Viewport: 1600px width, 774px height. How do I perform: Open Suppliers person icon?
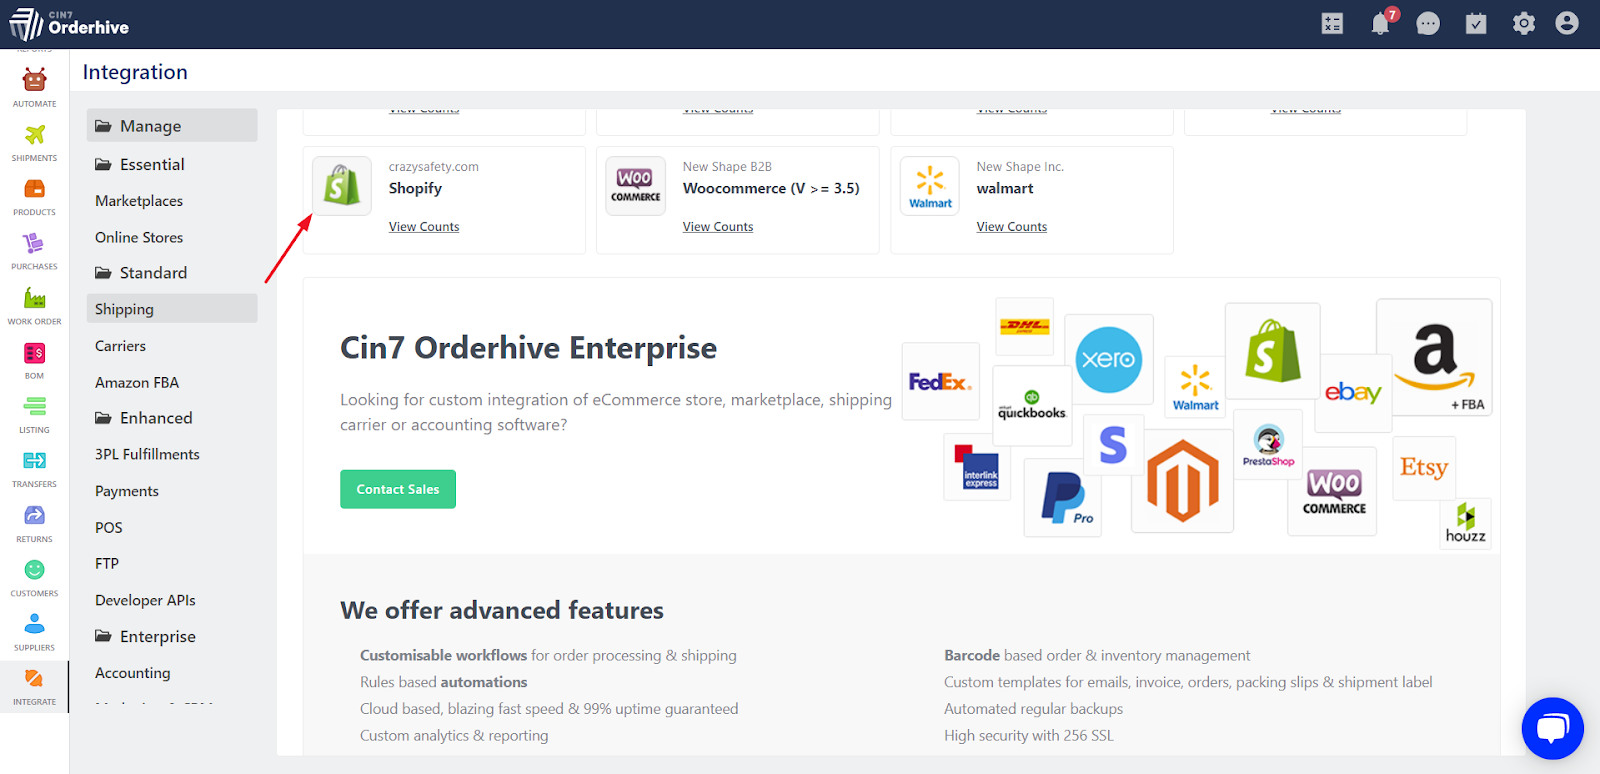tap(34, 624)
